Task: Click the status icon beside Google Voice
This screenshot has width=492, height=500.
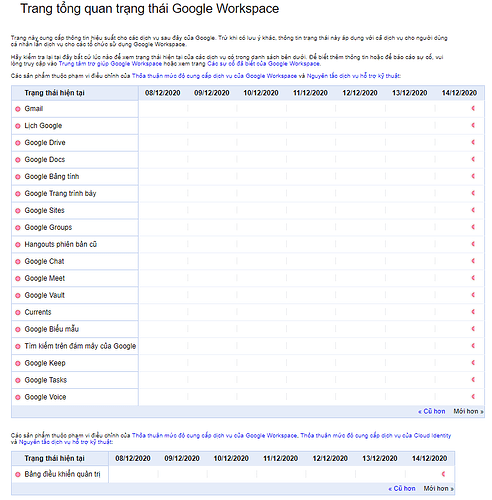Action: pos(18,397)
